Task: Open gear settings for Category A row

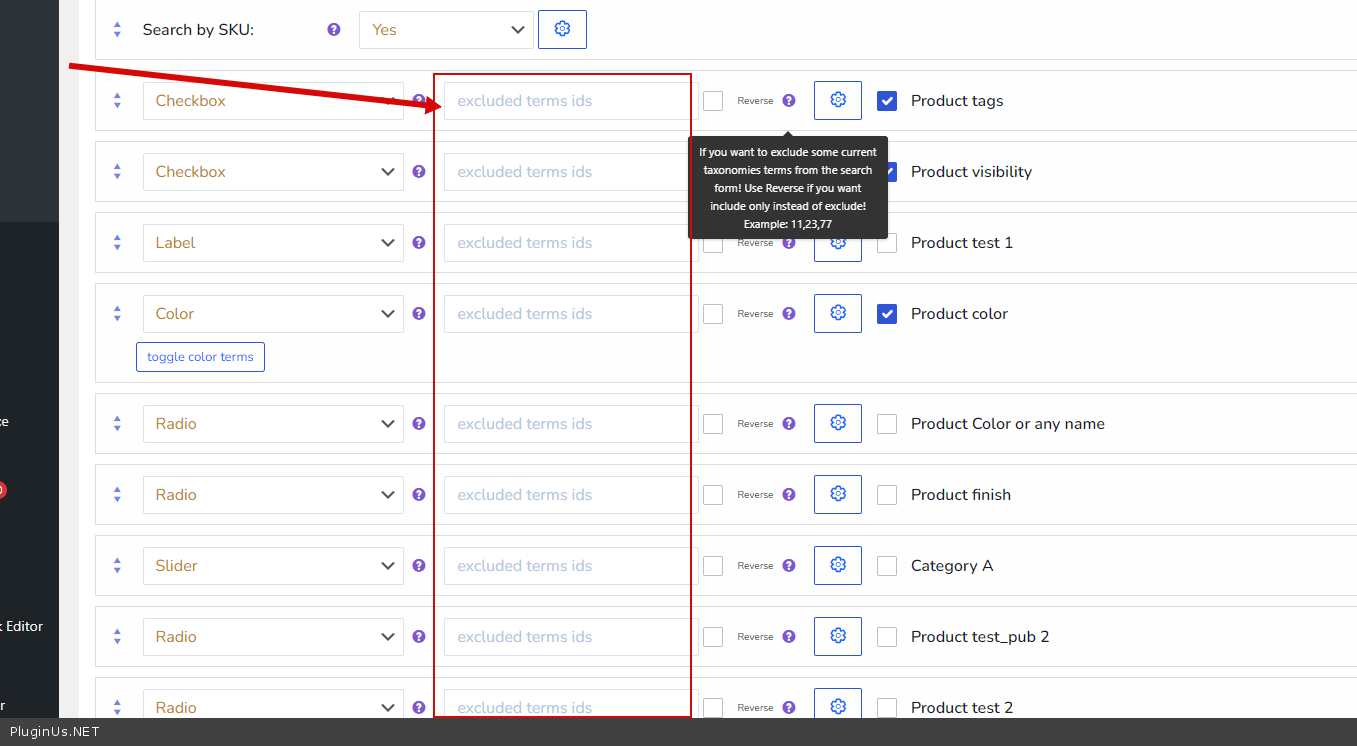Action: point(838,566)
